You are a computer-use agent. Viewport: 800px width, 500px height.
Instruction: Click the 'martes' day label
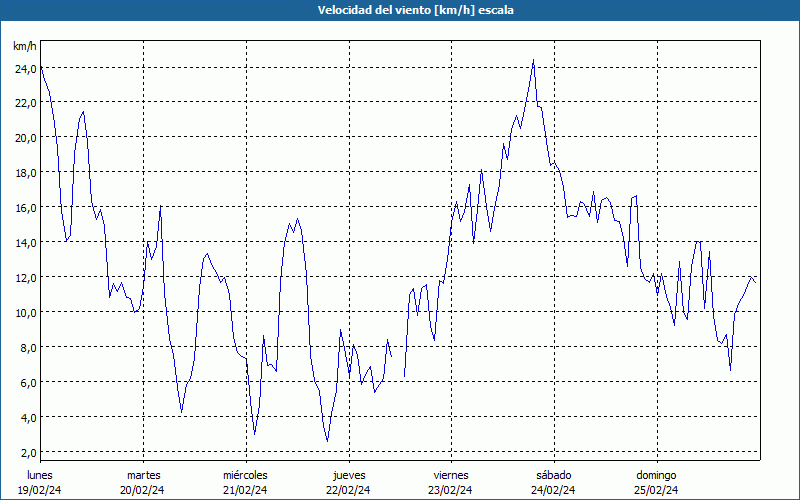(144, 475)
